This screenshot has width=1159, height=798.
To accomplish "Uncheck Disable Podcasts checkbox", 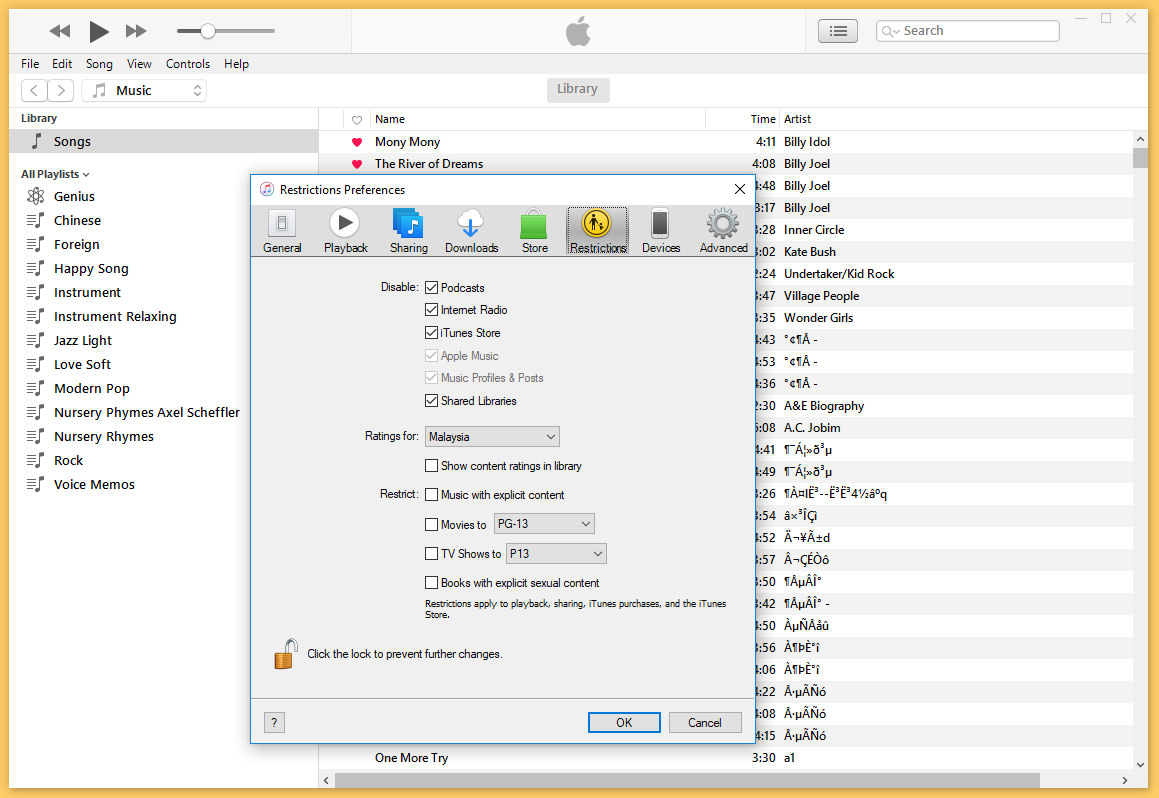I will click(x=432, y=287).
